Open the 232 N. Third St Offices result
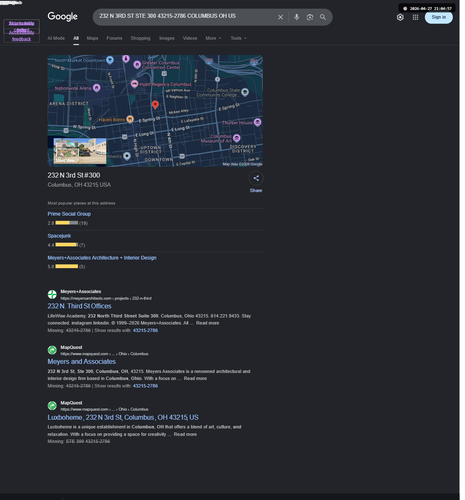Viewport: 465px width, 500px height. 80,306
